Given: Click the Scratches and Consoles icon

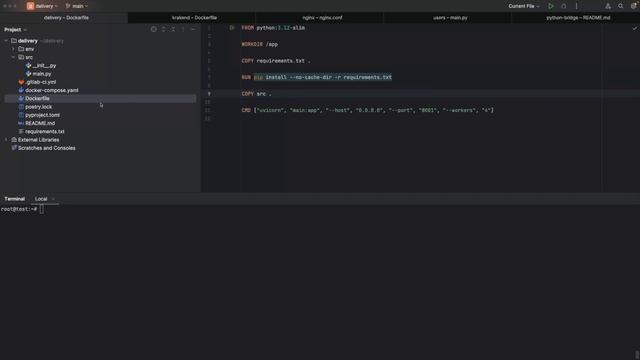Looking at the screenshot, I should pyautogui.click(x=14, y=148).
